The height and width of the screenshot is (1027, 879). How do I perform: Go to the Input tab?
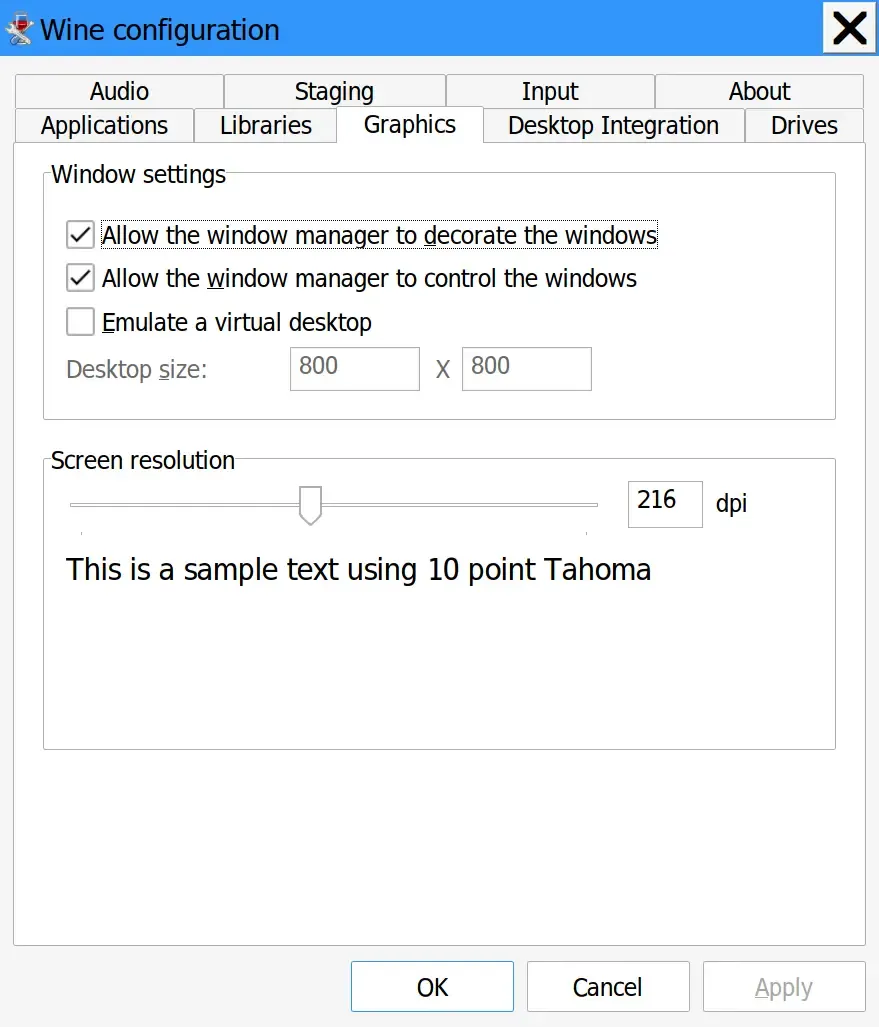pos(550,92)
